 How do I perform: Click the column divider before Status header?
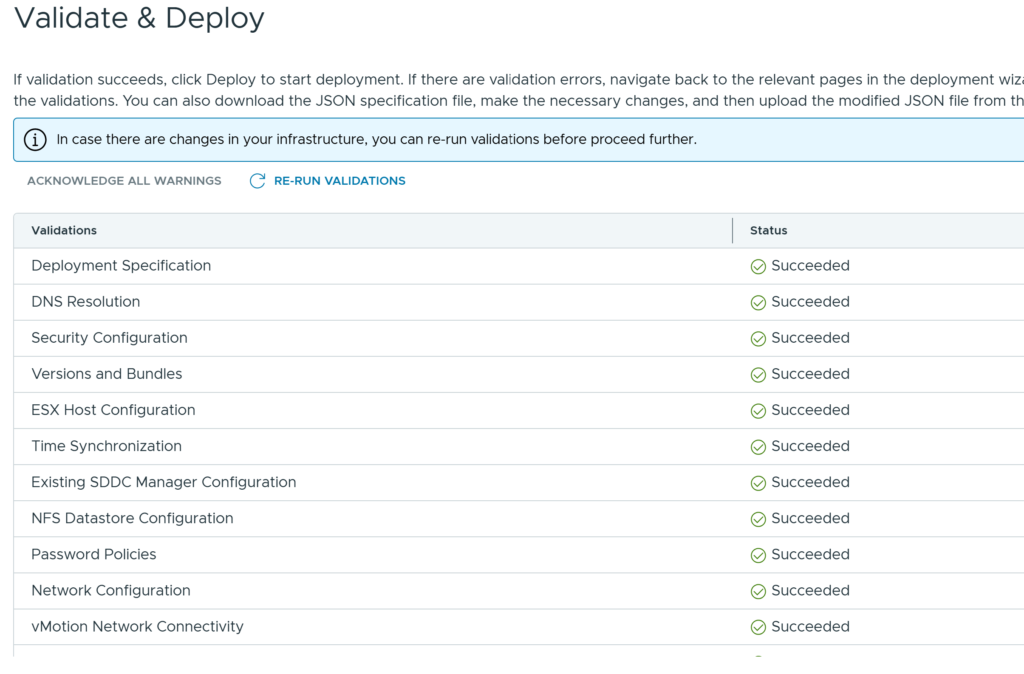[x=733, y=231]
